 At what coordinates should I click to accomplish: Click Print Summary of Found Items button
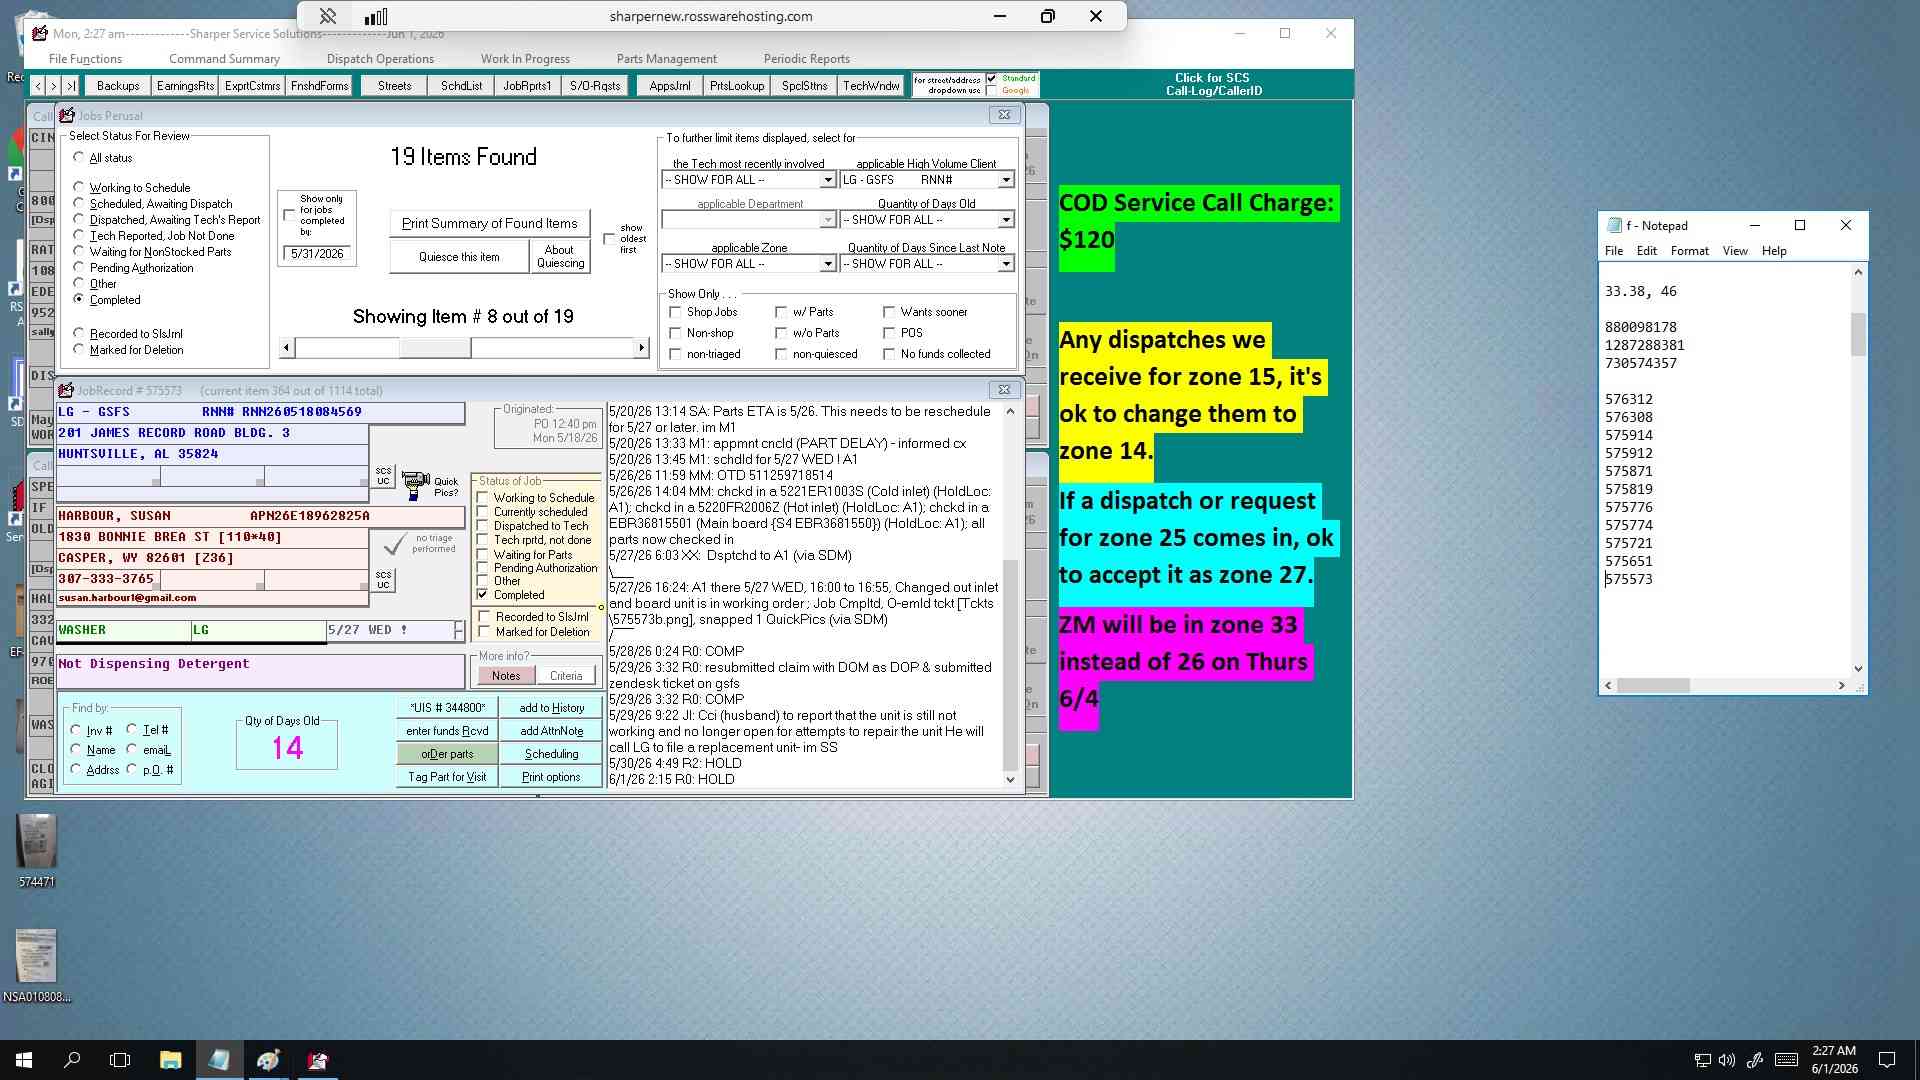490,223
